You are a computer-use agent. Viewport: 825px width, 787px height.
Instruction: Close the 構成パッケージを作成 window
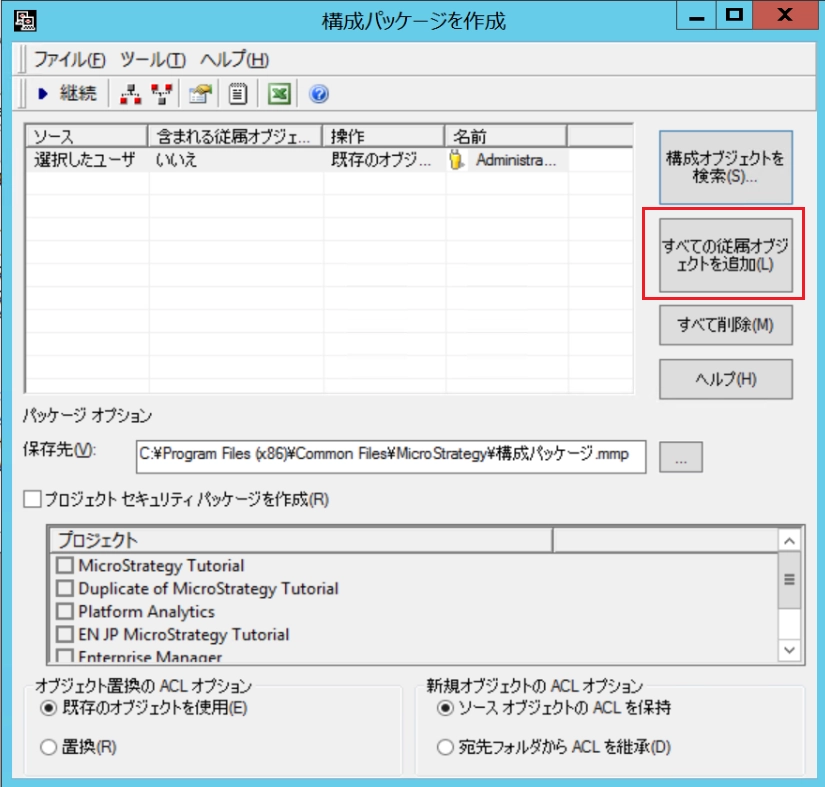[784, 16]
